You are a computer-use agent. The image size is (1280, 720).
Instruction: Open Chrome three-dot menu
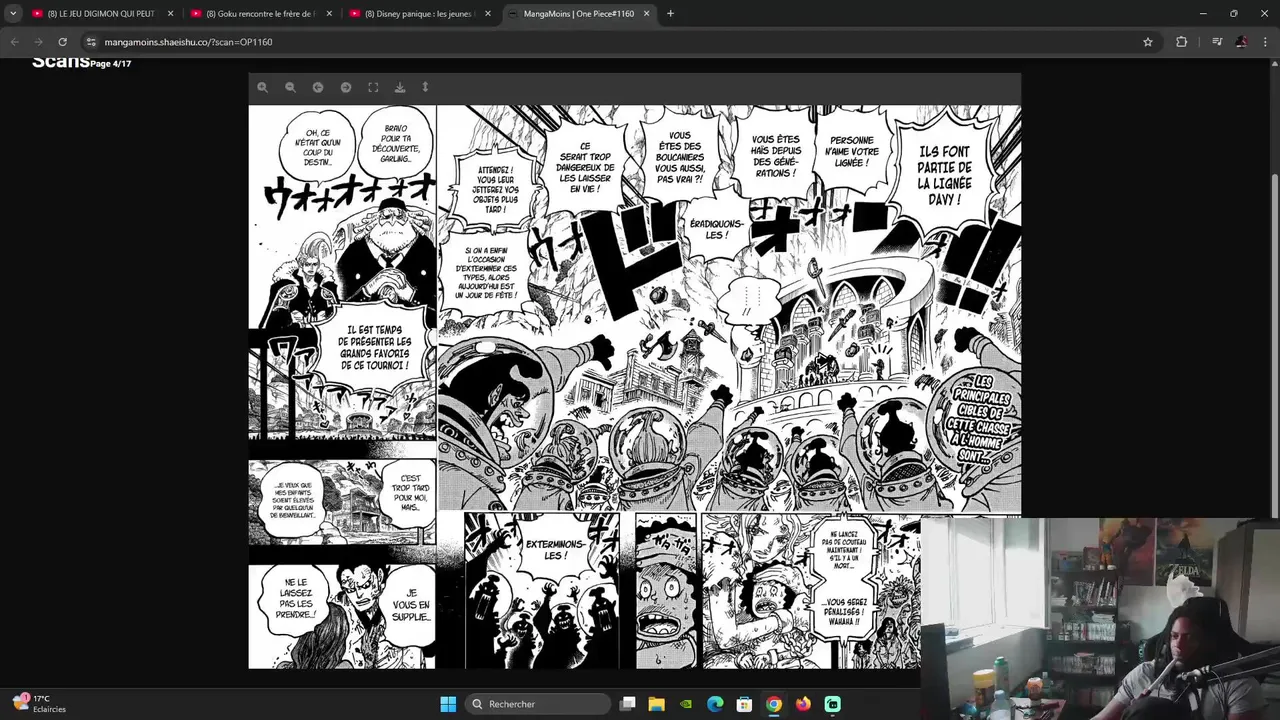1266,42
